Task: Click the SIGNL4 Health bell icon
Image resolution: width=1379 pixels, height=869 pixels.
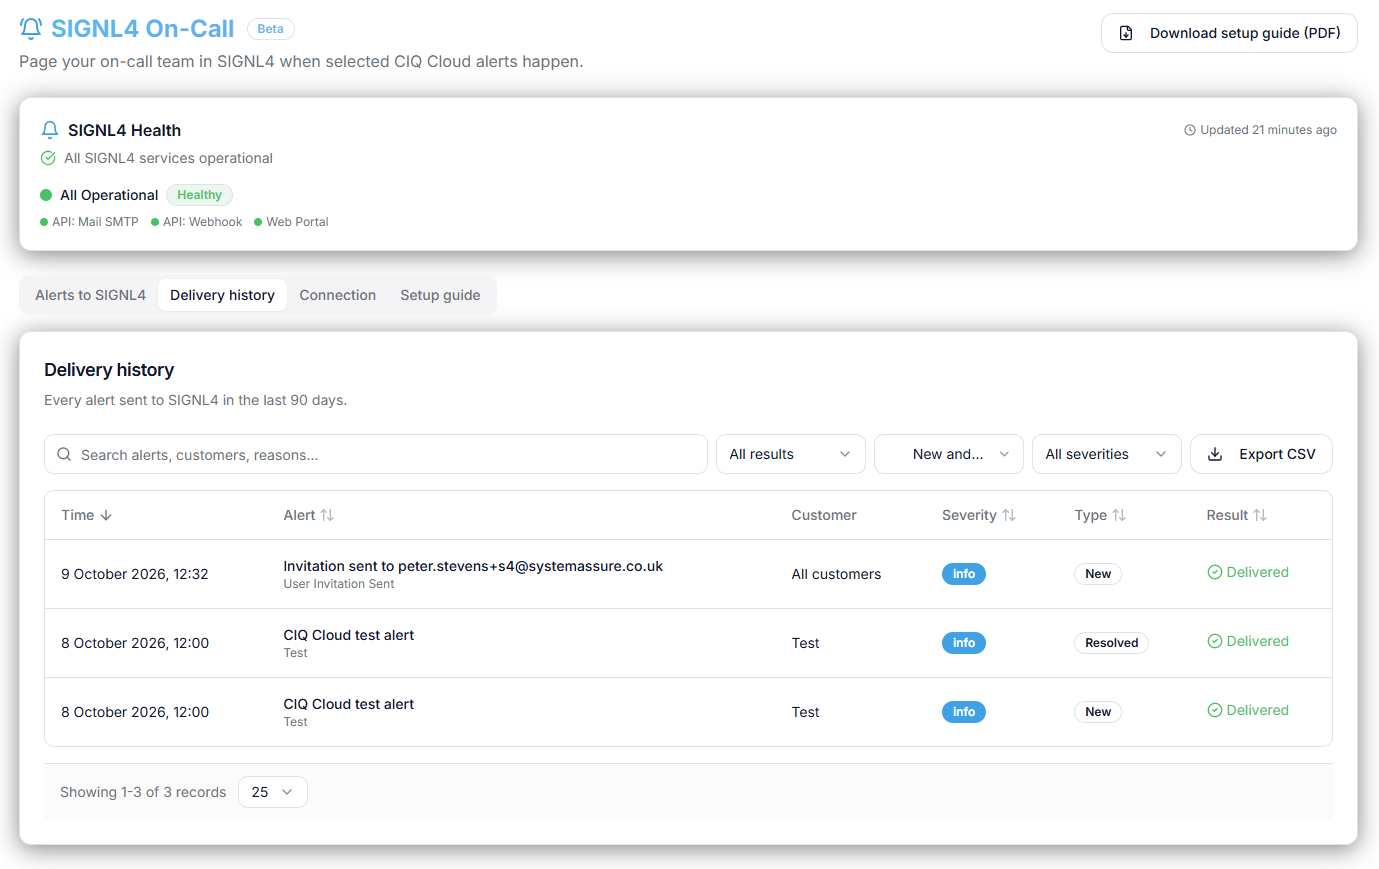Action: (x=50, y=130)
